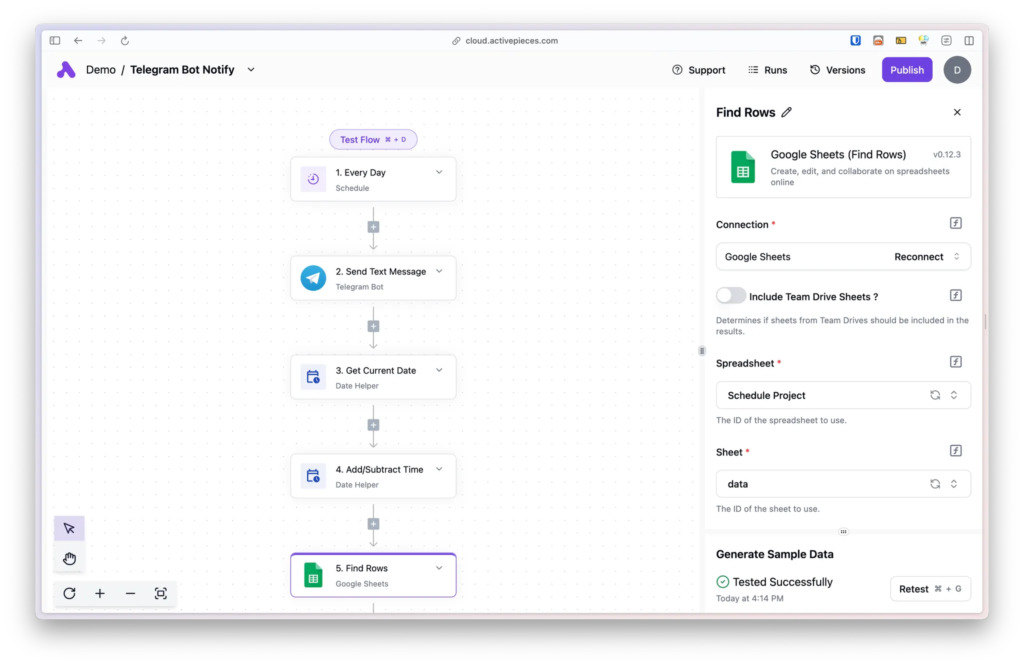The image size is (1024, 666).
Task: Select the pointer selection tool on canvas
Action: [69, 528]
